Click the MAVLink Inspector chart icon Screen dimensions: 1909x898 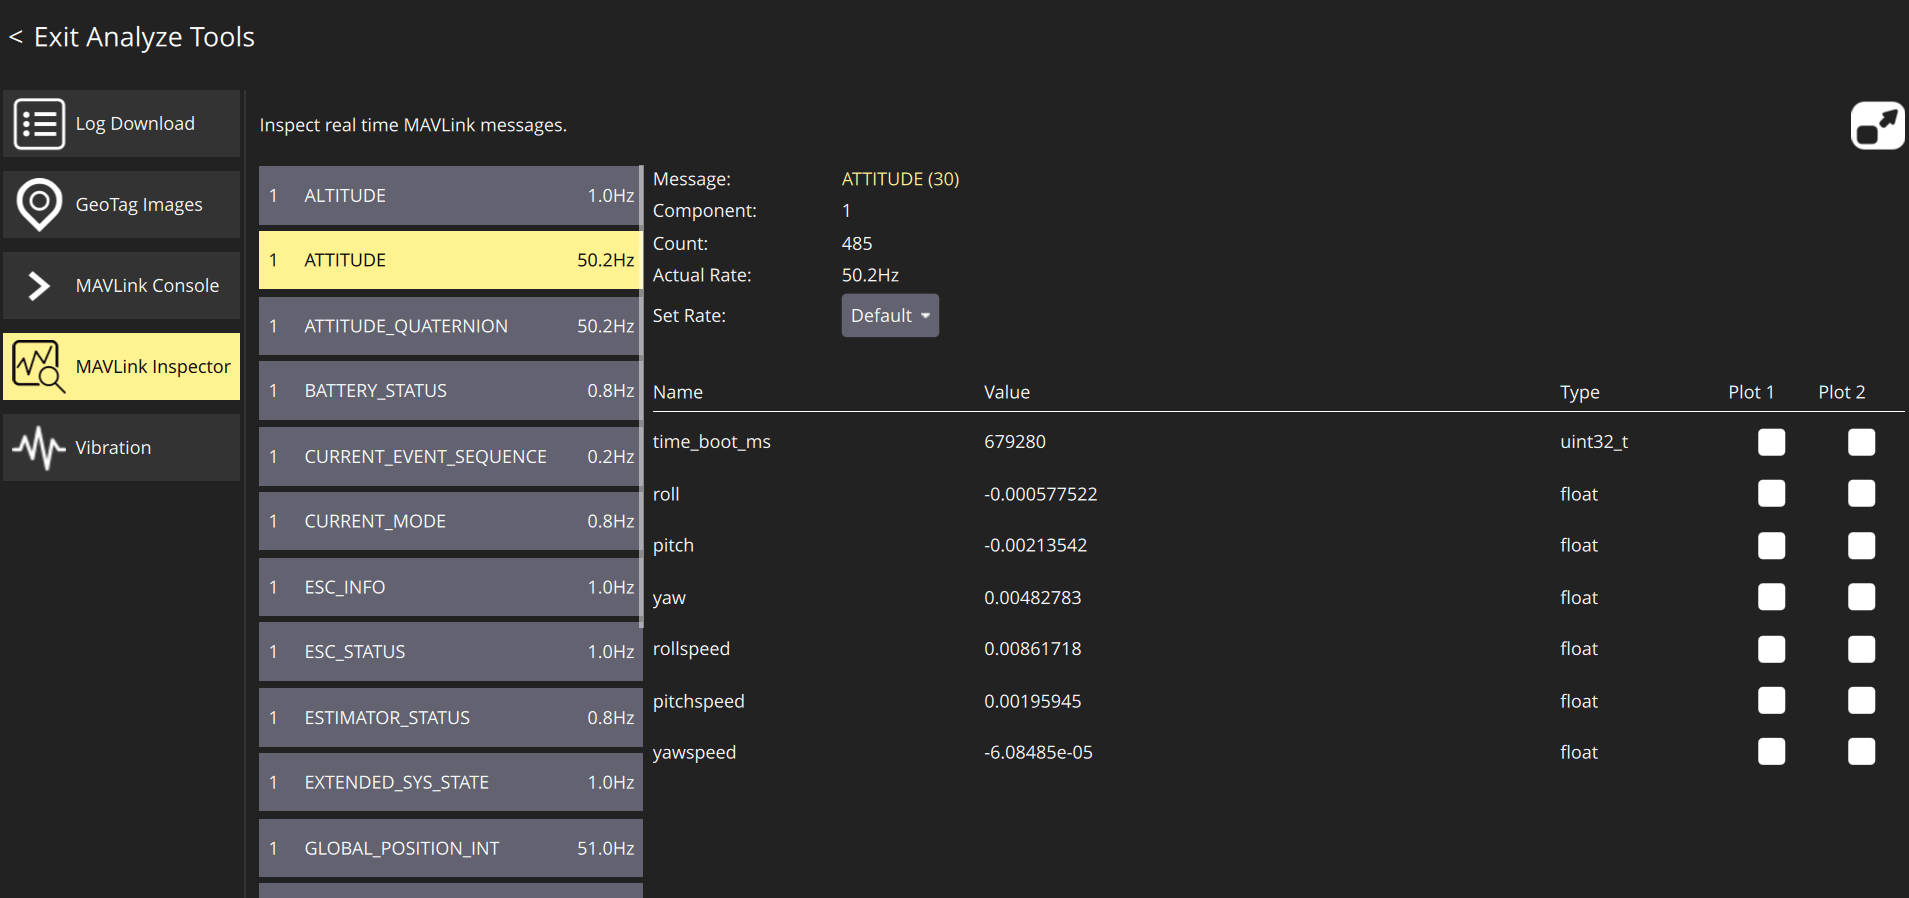coord(39,367)
